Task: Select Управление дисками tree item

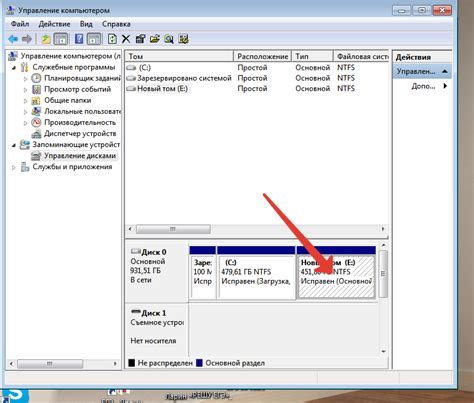Action: click(80, 156)
